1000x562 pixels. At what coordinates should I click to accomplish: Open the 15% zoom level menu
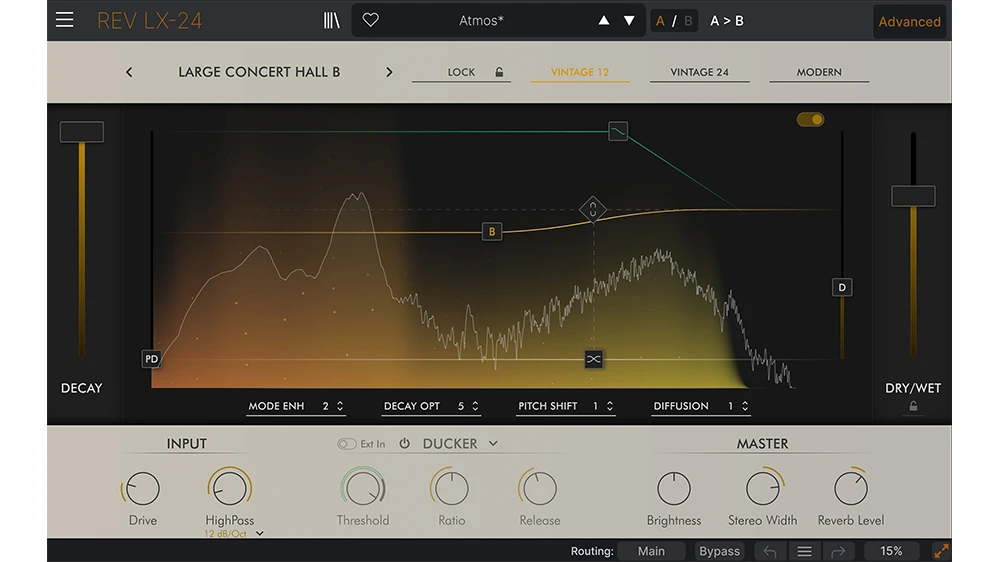point(891,551)
